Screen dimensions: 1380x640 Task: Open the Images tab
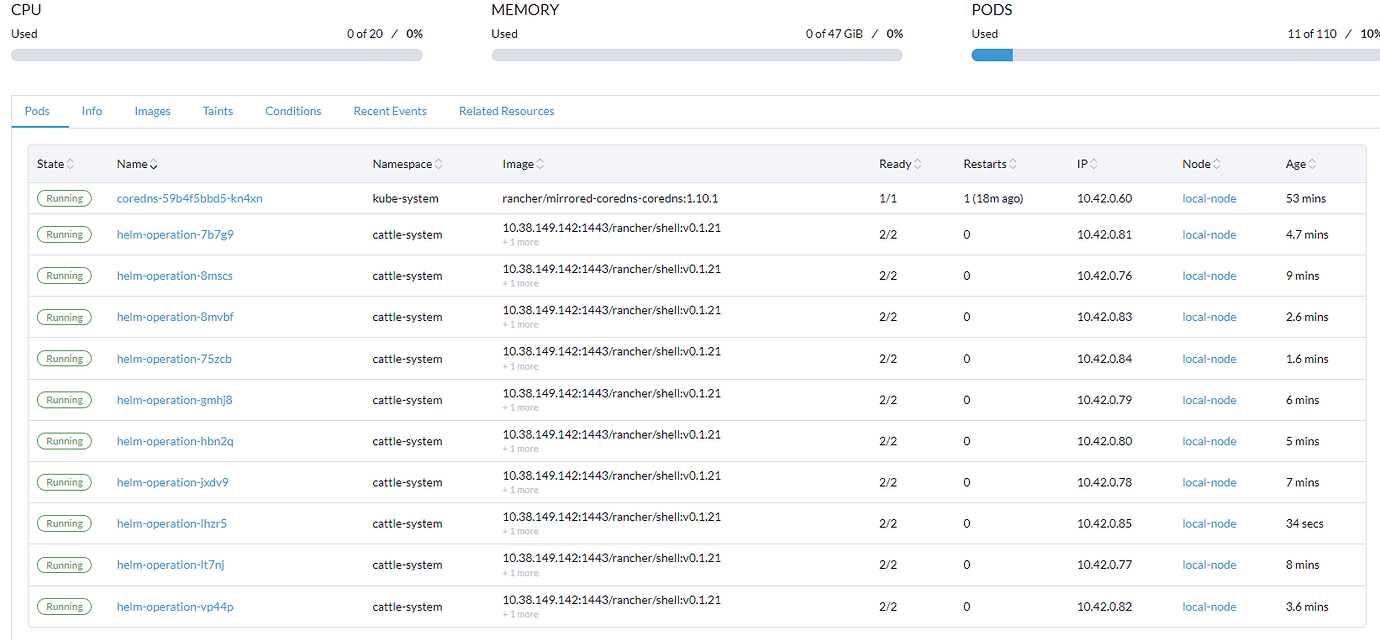(x=152, y=111)
